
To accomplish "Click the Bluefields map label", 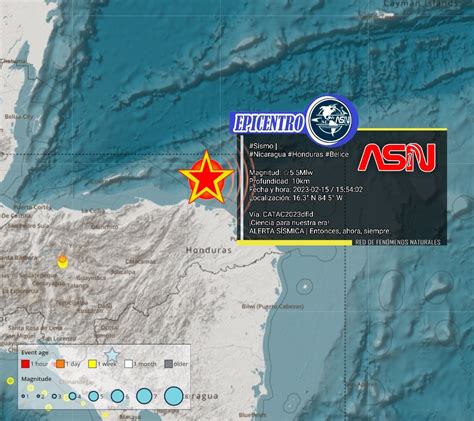I will point(252,415).
